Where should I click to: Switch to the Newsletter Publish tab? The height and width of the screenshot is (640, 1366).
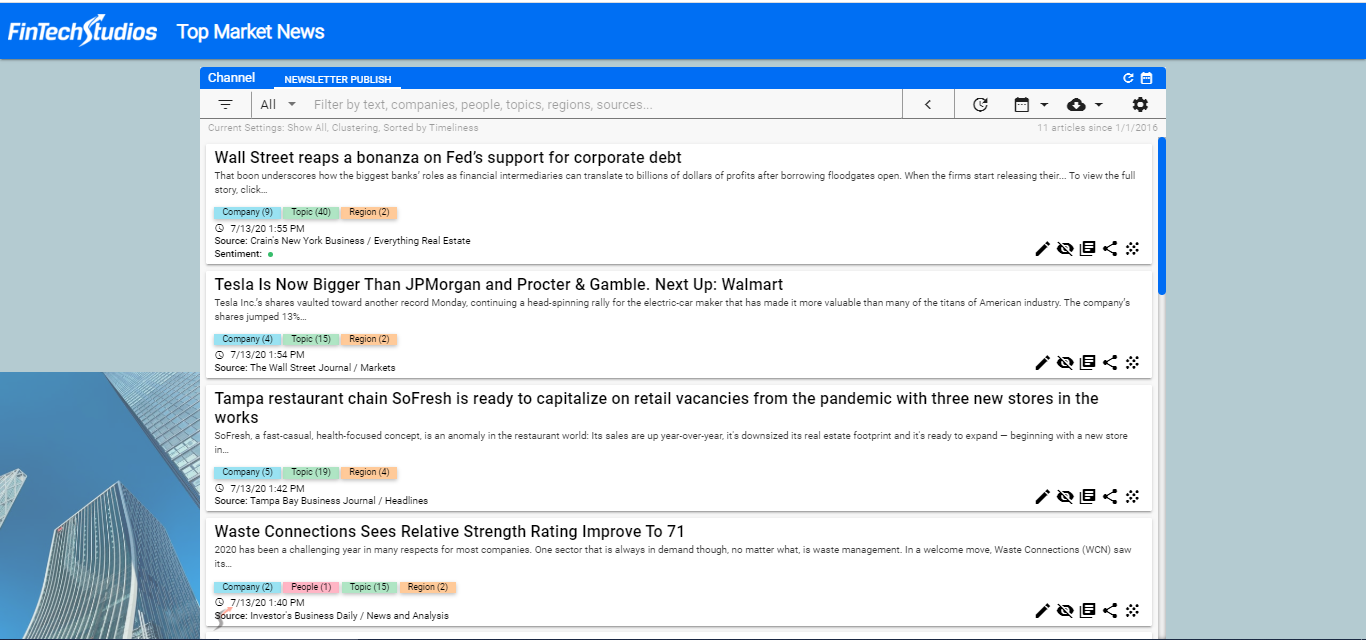tap(337, 80)
